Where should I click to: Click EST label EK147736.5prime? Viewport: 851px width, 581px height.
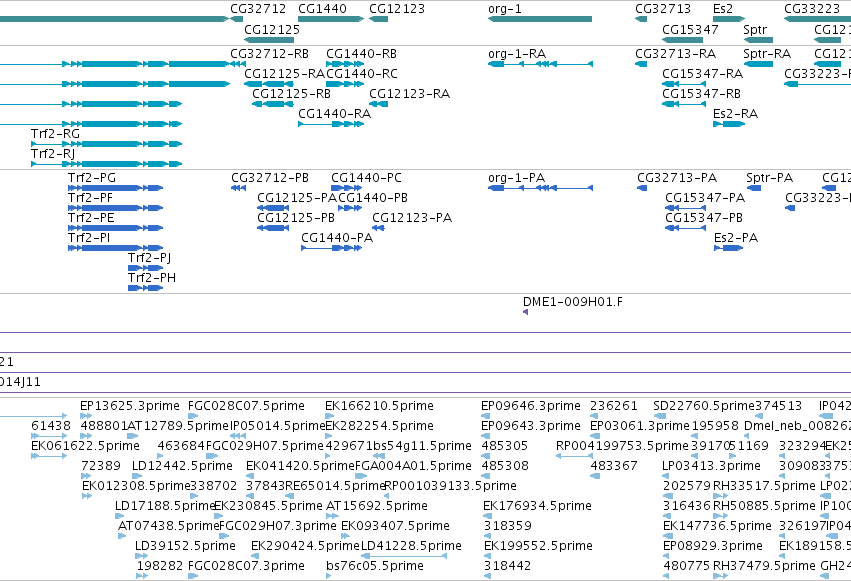click(717, 526)
